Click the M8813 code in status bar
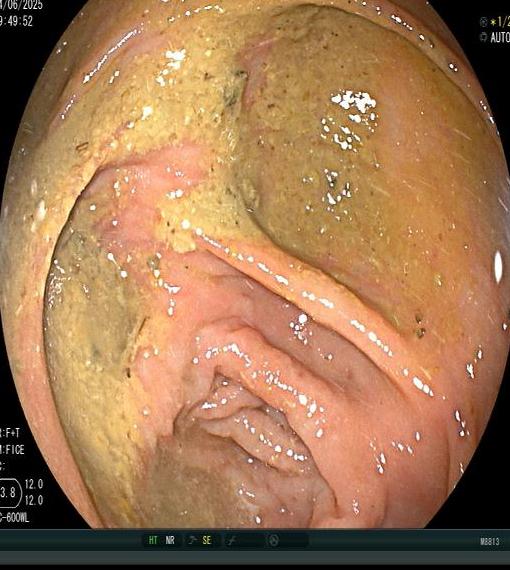This screenshot has height=570, width=510. click(489, 542)
